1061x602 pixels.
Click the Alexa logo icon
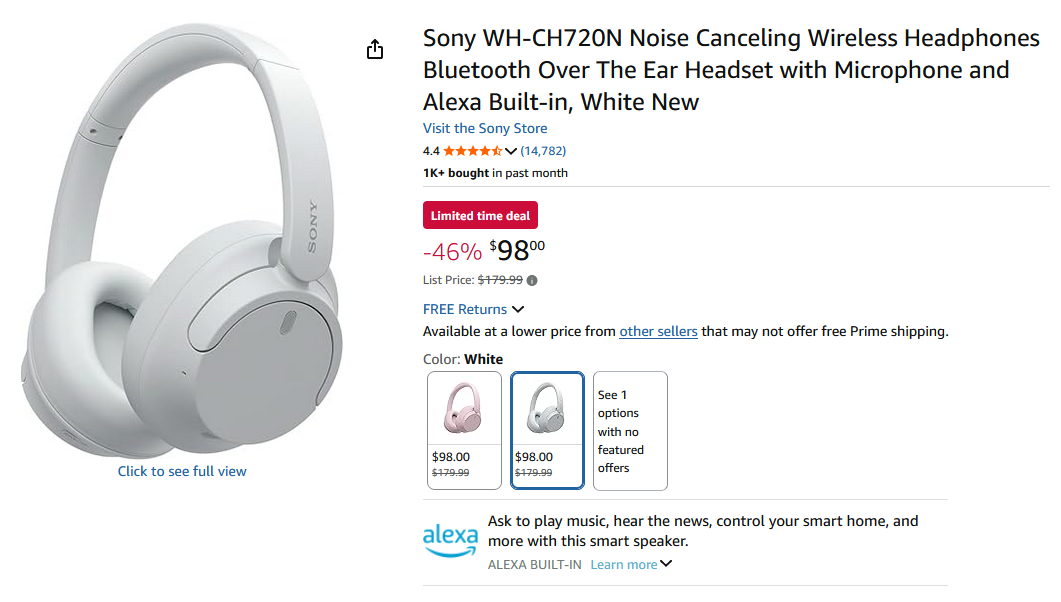[450, 540]
